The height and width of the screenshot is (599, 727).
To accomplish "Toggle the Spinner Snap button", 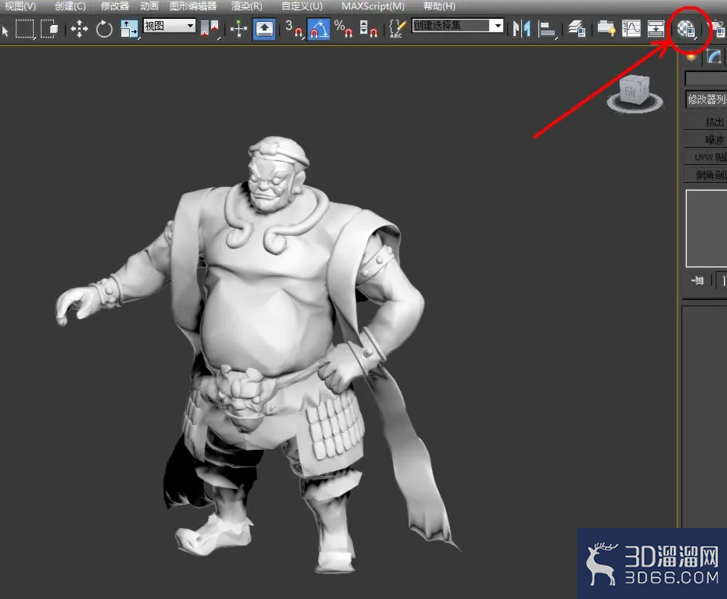I will pos(369,29).
